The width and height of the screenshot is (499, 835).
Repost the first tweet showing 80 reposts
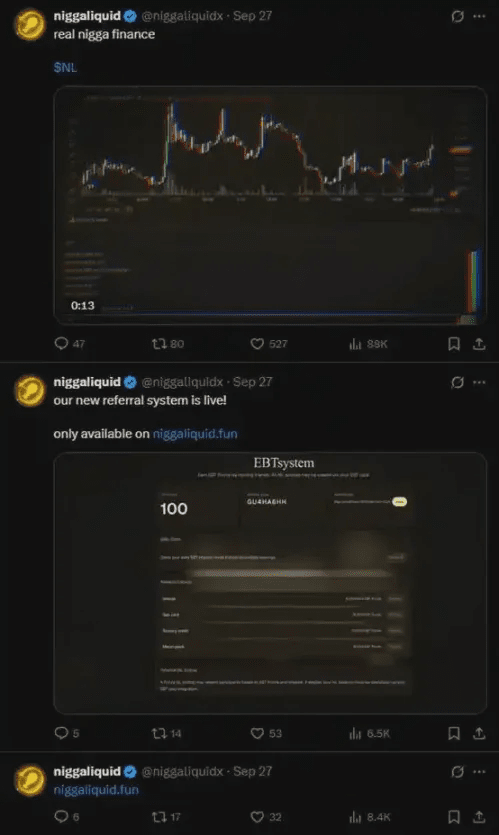[168, 344]
